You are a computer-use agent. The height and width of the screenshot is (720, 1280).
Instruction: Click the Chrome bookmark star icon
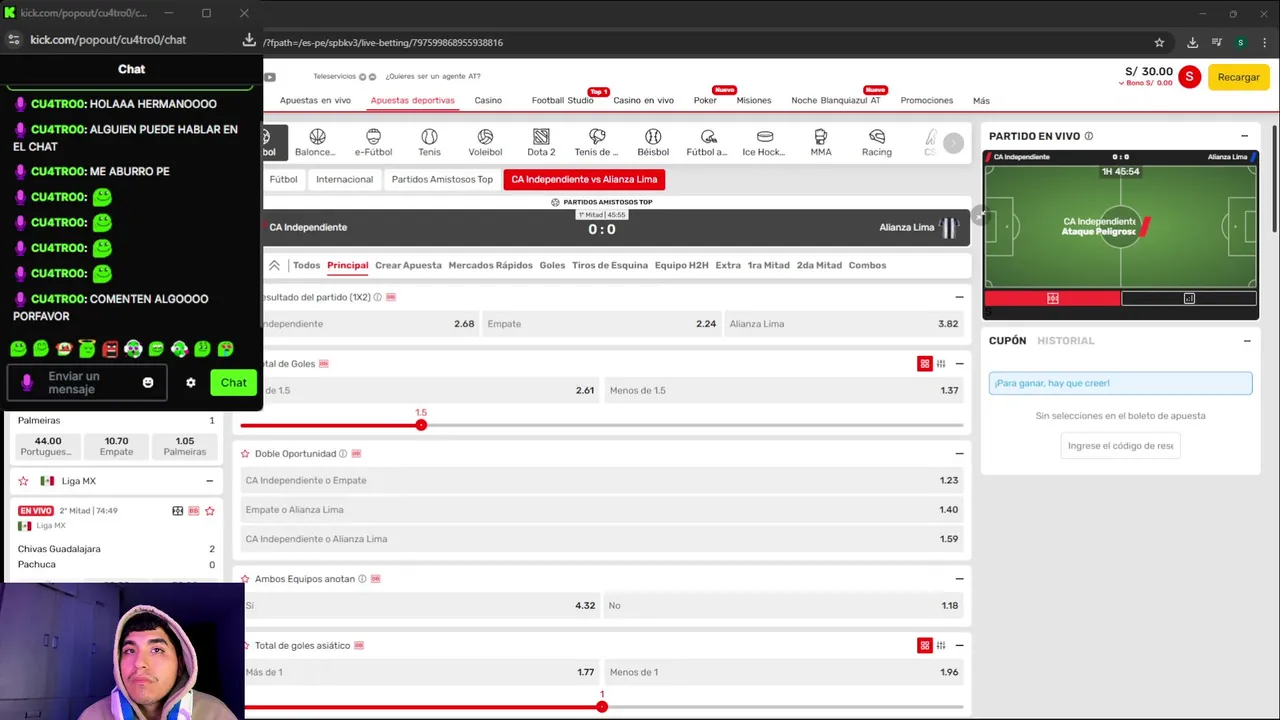coord(1159,42)
